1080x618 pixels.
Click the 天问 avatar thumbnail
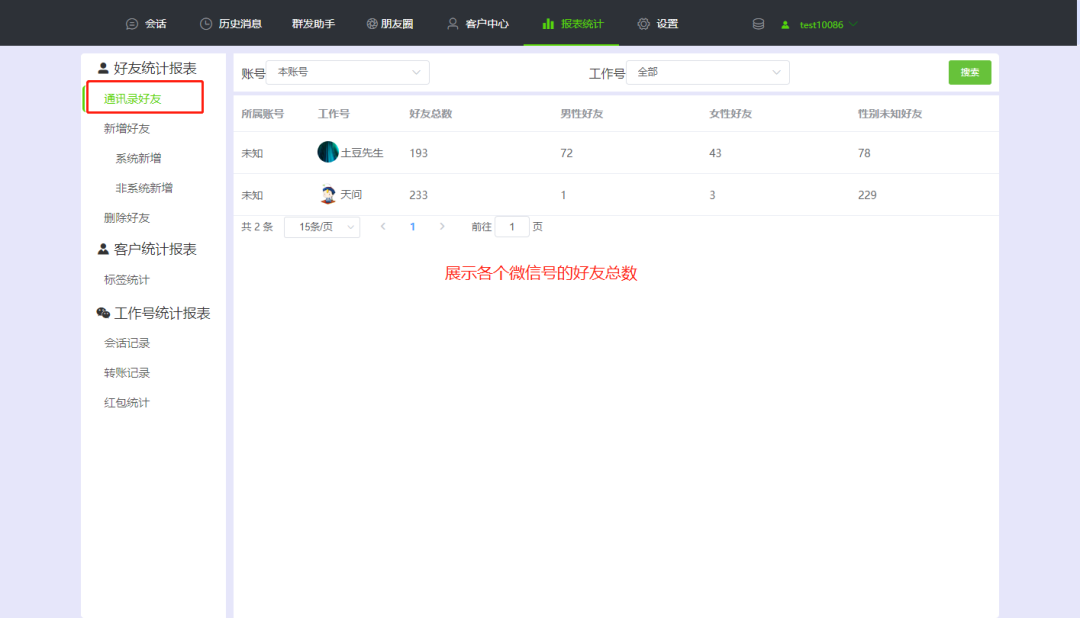328,194
